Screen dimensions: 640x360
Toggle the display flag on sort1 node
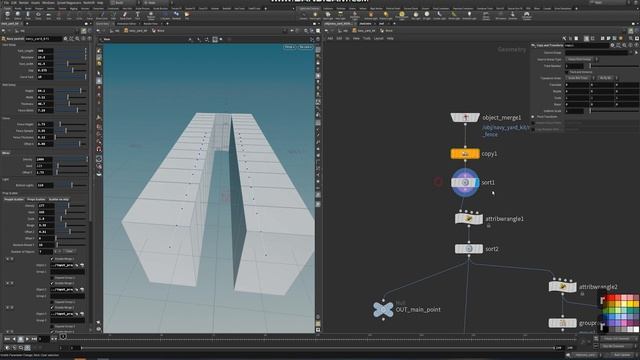[x=477, y=182]
